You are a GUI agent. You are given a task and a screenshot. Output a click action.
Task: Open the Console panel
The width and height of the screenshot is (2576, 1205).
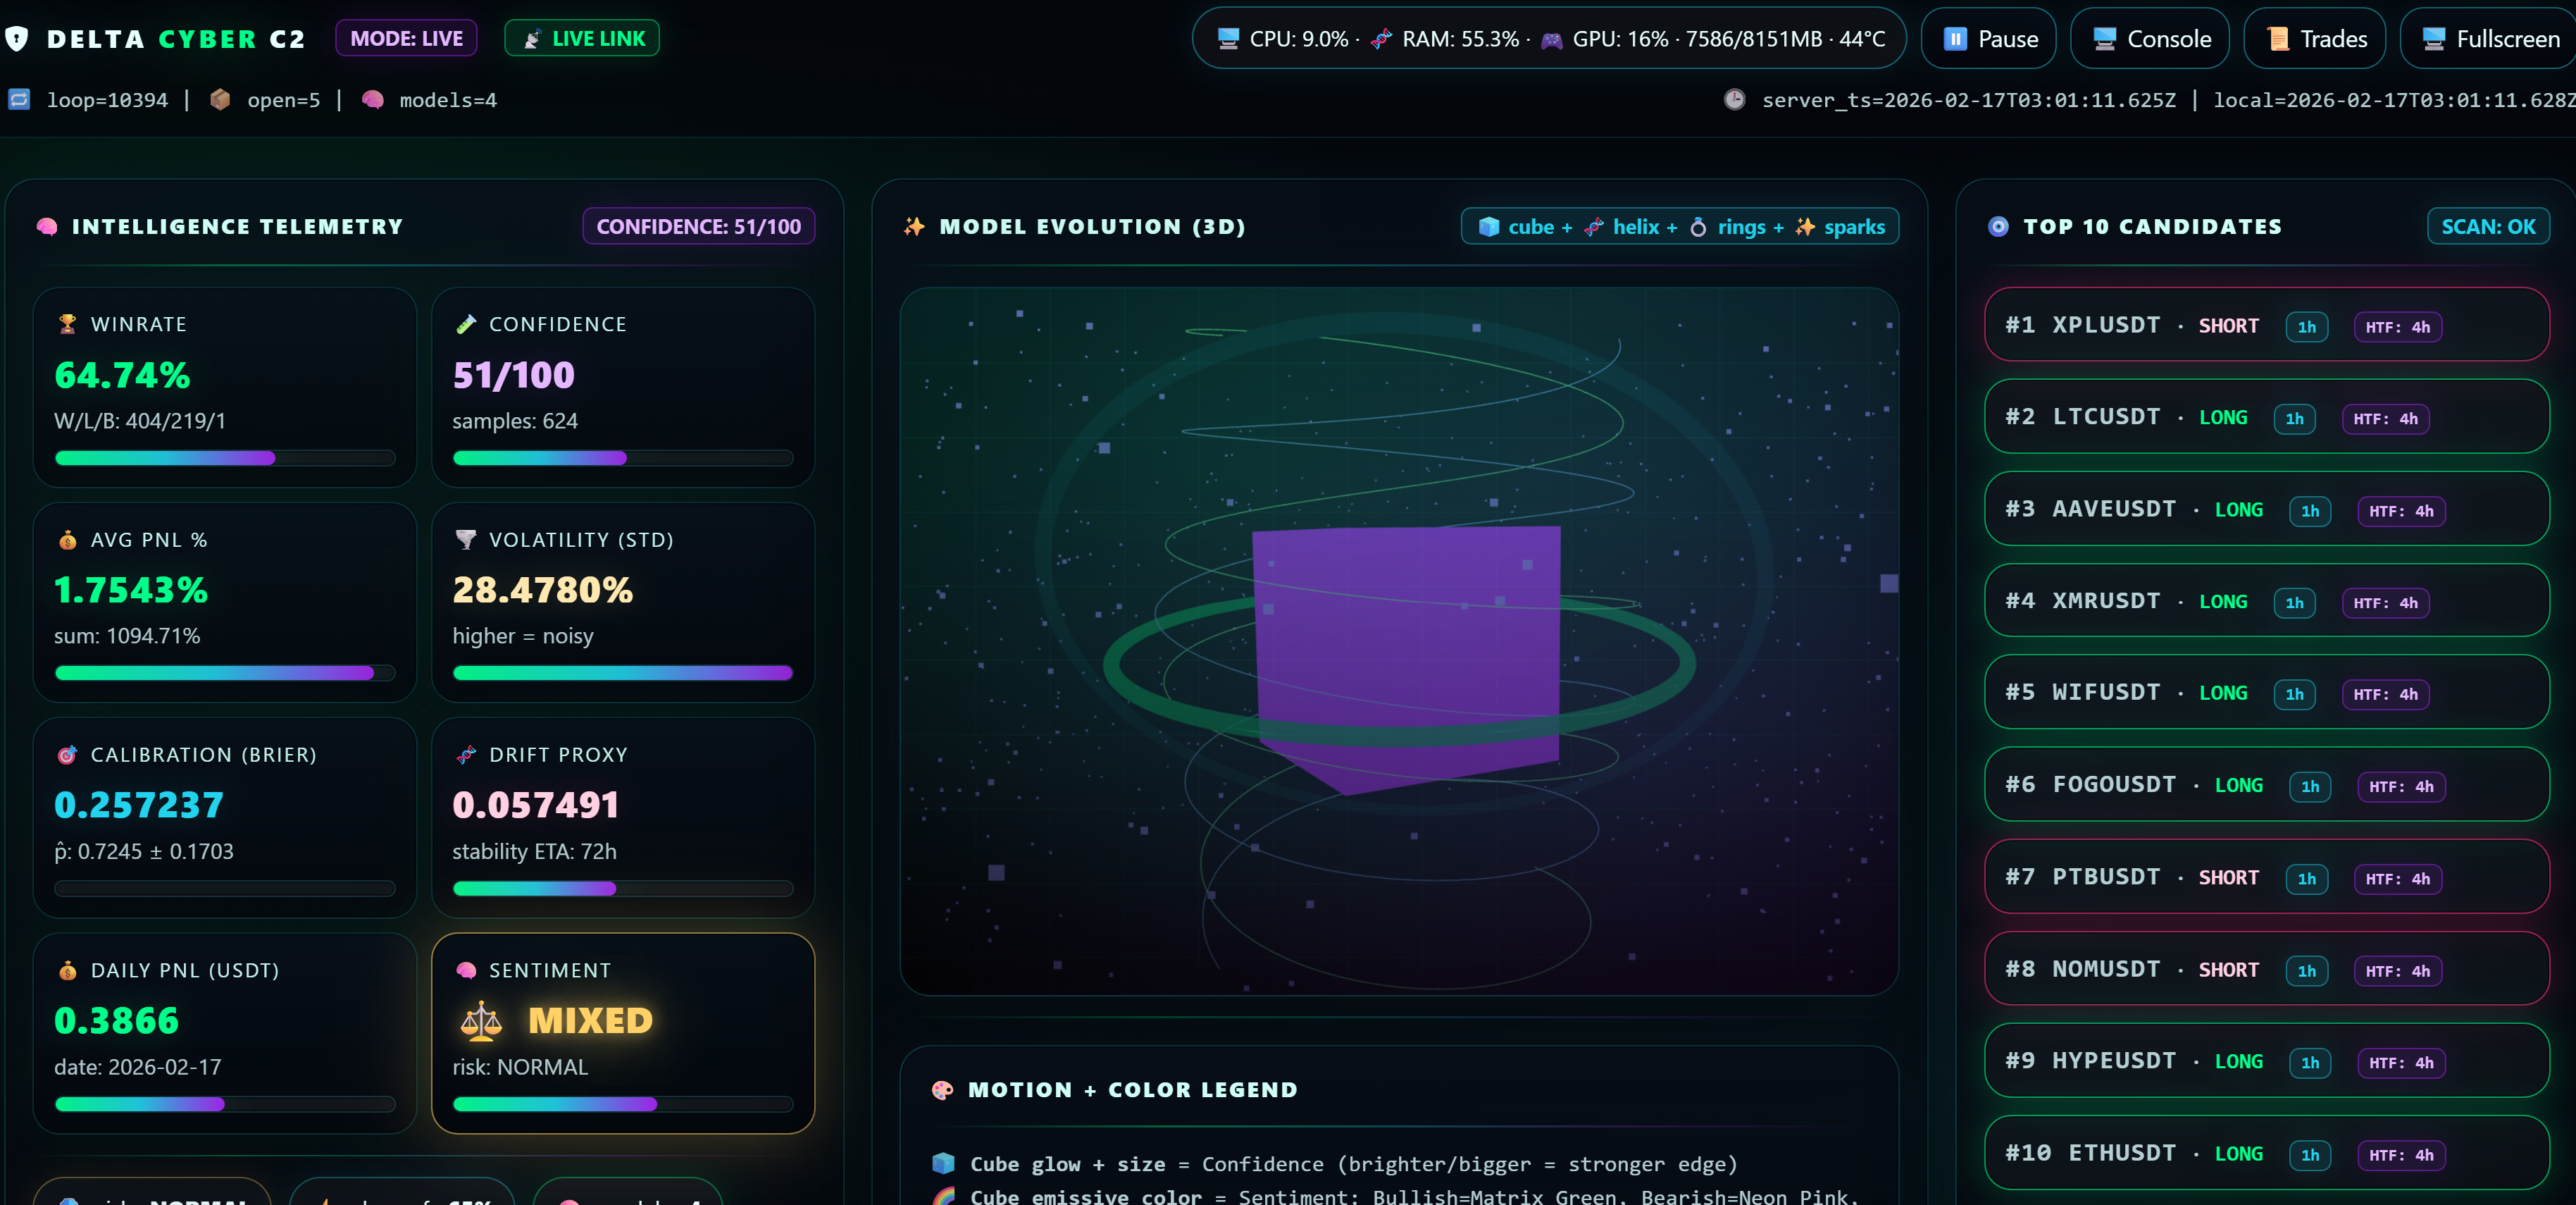tap(2149, 39)
